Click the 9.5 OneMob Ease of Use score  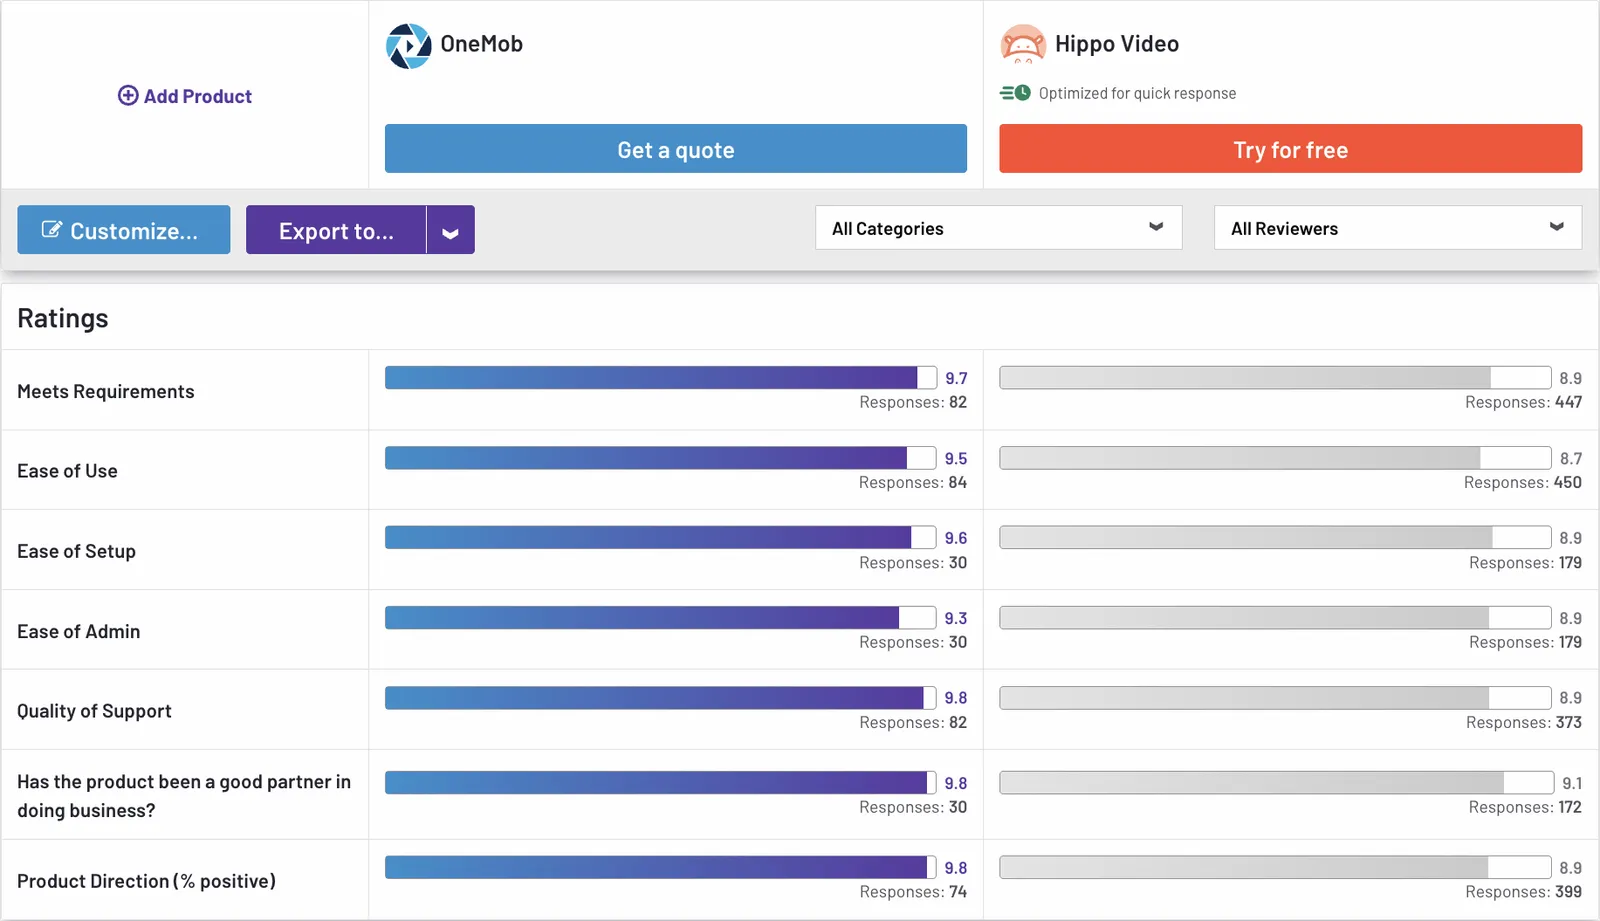point(956,458)
